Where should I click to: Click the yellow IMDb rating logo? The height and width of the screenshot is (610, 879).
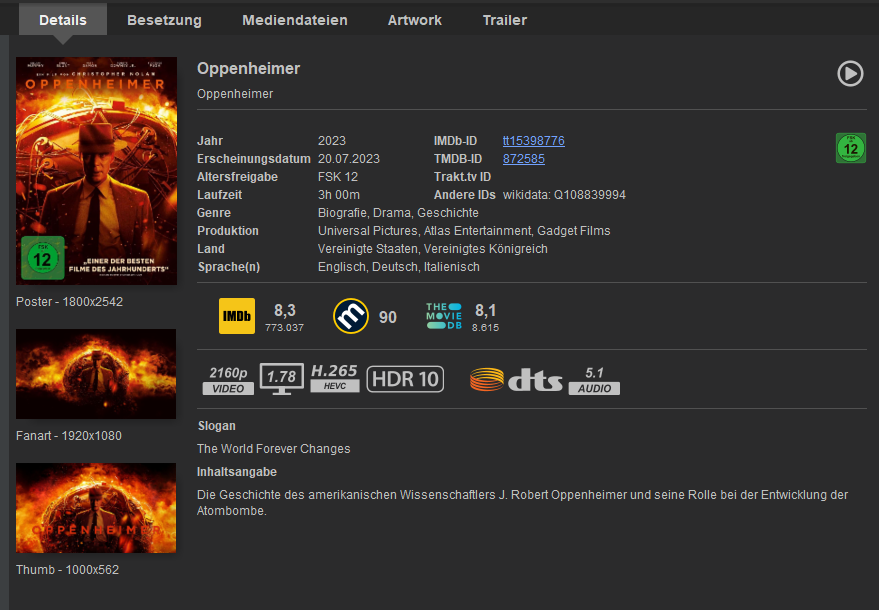coord(237,316)
